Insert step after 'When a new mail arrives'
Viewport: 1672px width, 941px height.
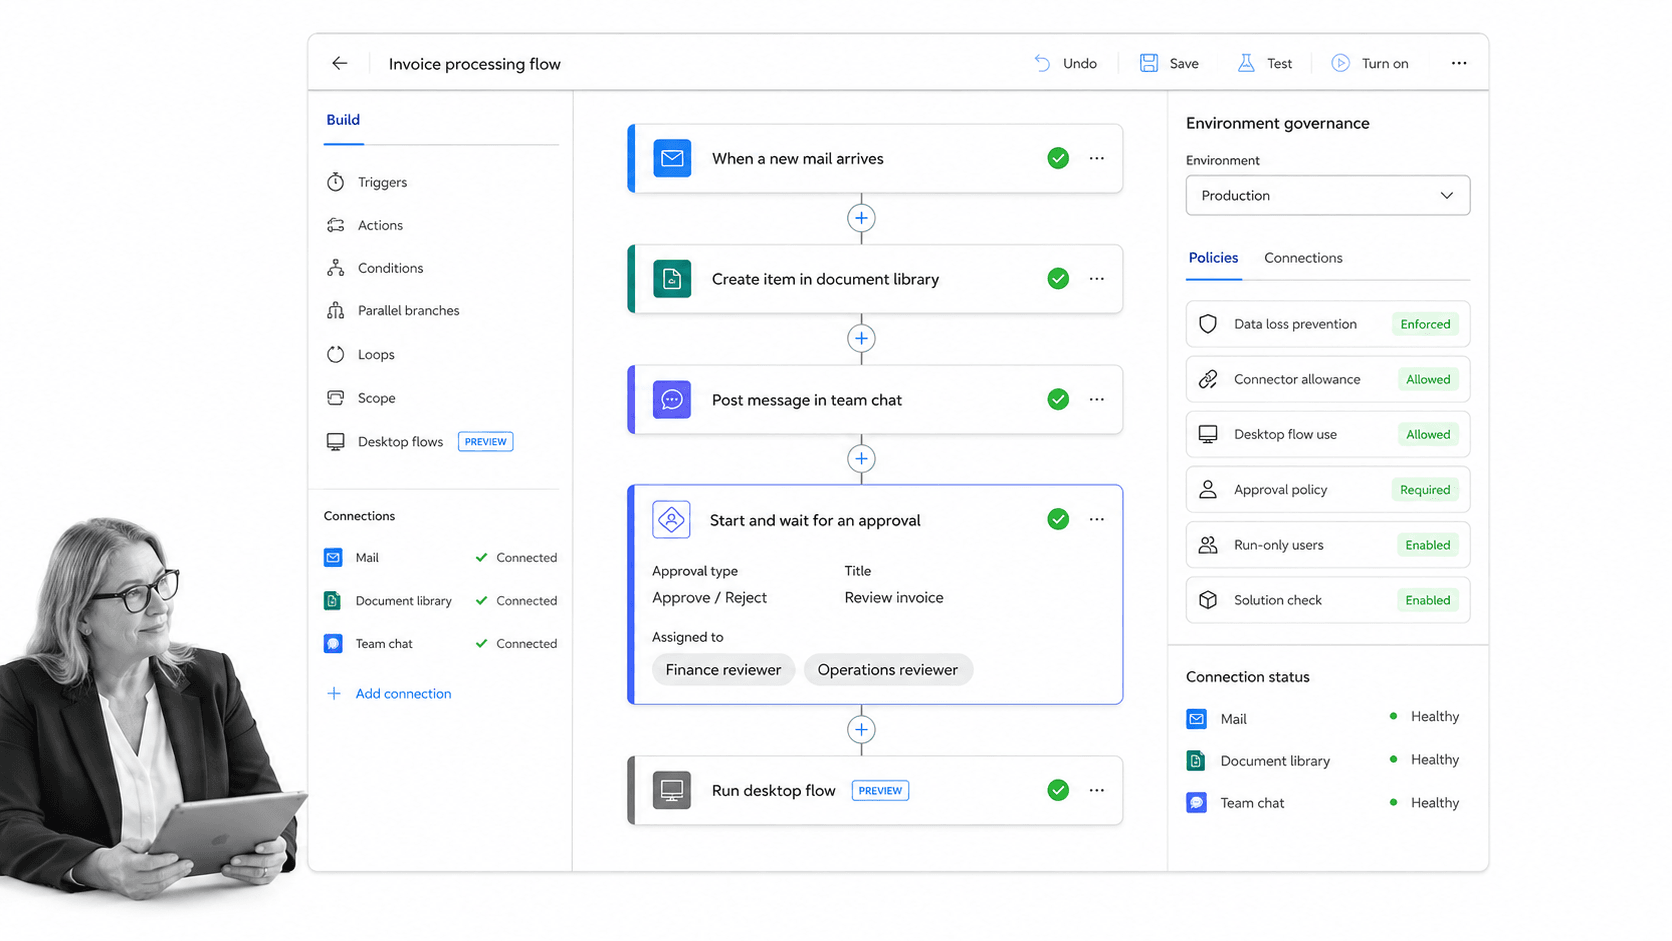pos(861,218)
